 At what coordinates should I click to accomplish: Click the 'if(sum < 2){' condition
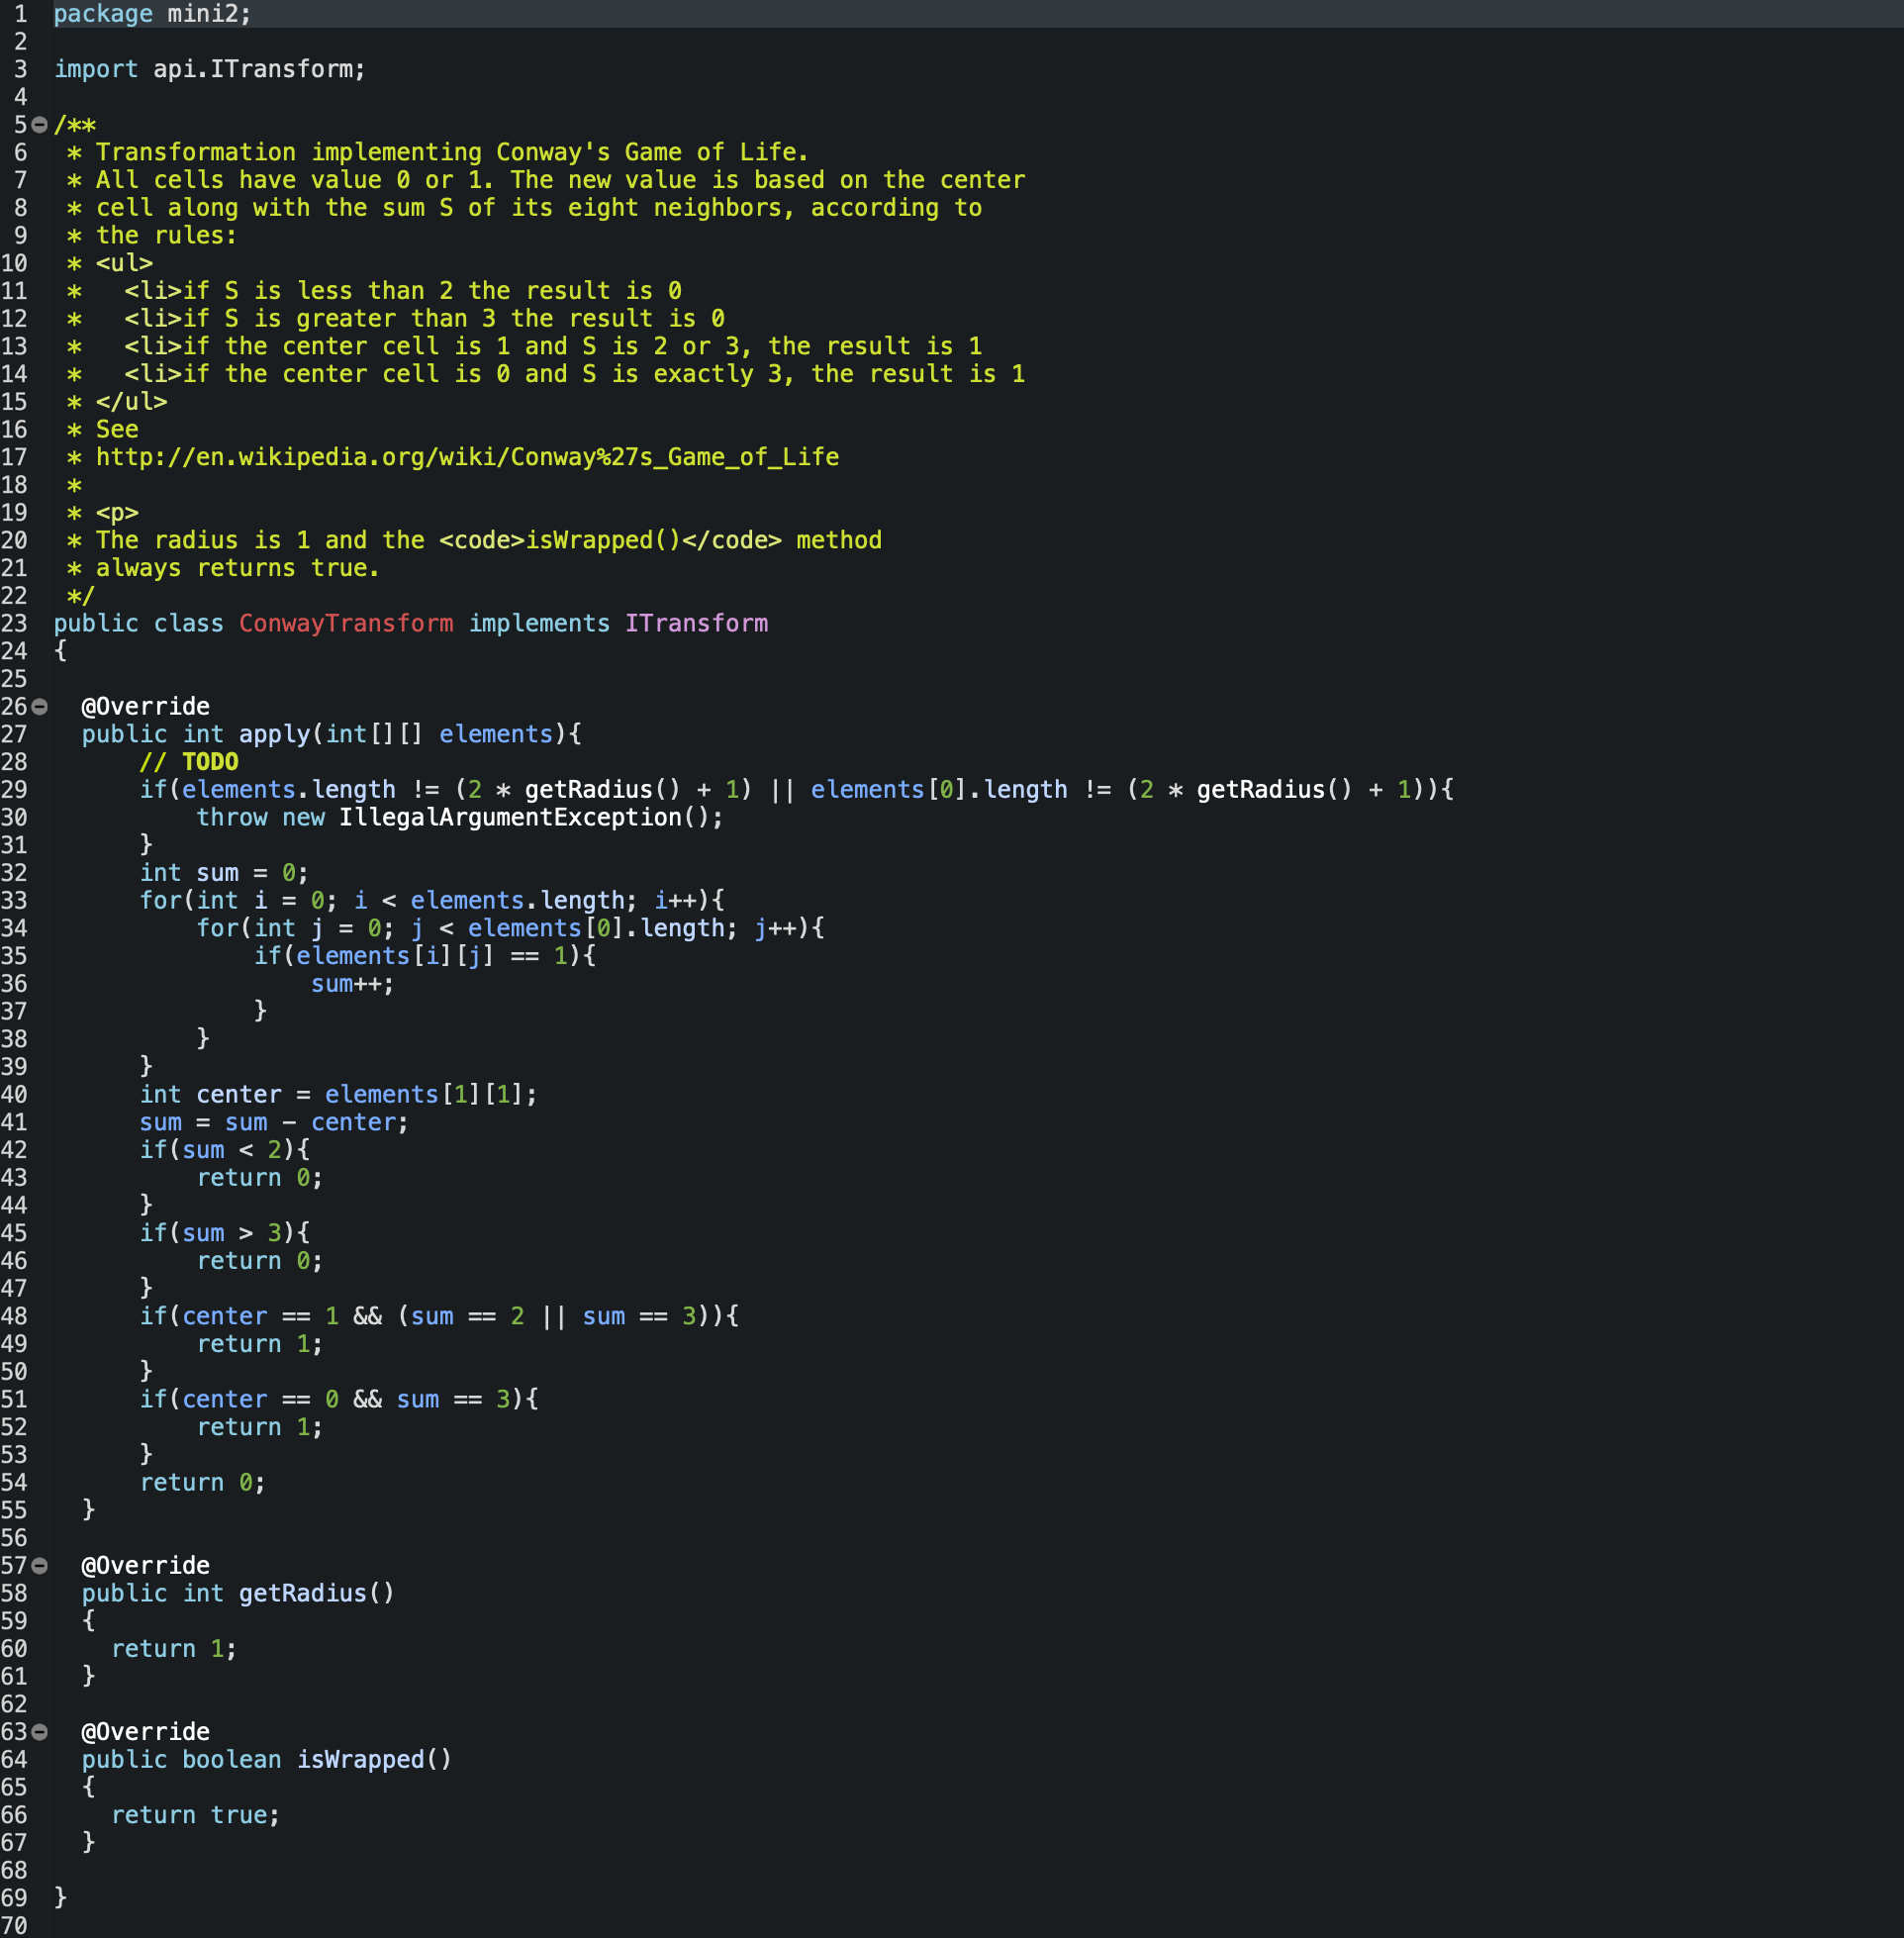[225, 1150]
